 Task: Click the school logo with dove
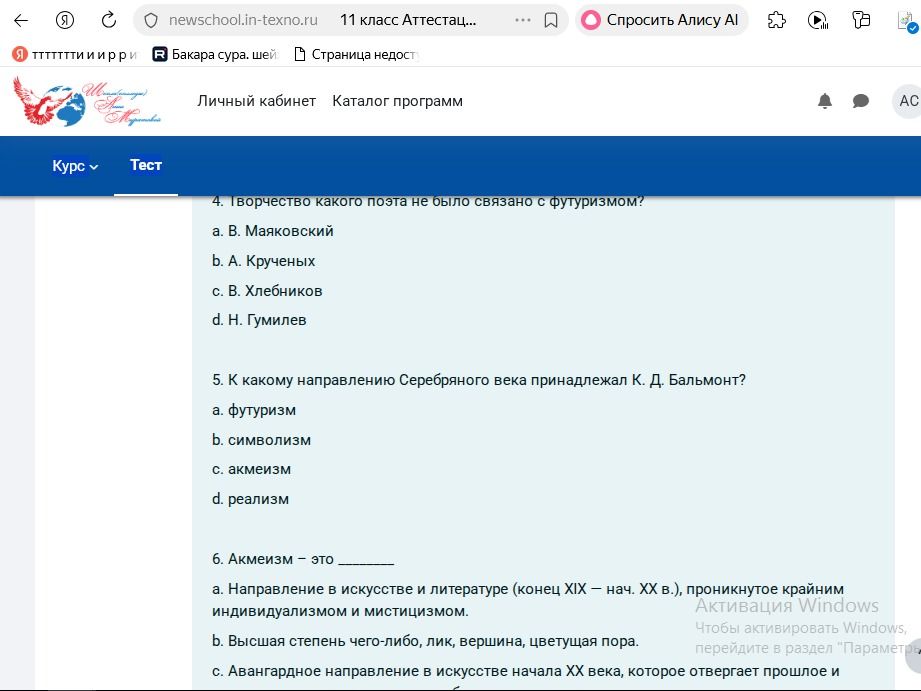click(87, 101)
